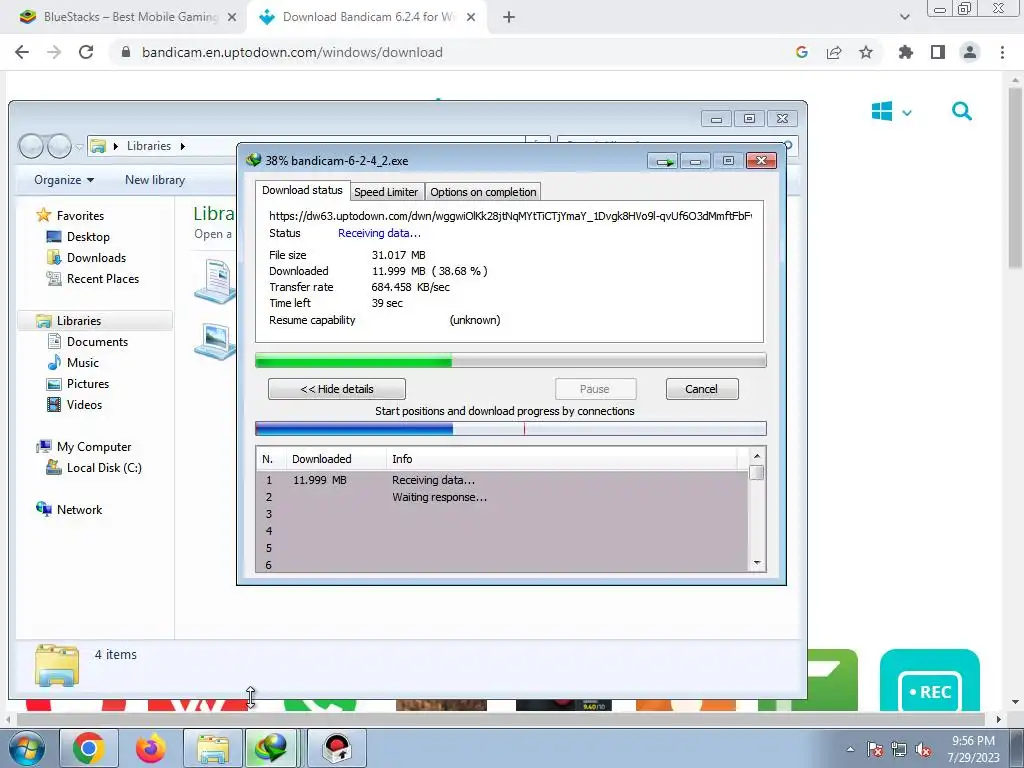Open Pictures library in Explorer

pyautogui.click(x=87, y=383)
